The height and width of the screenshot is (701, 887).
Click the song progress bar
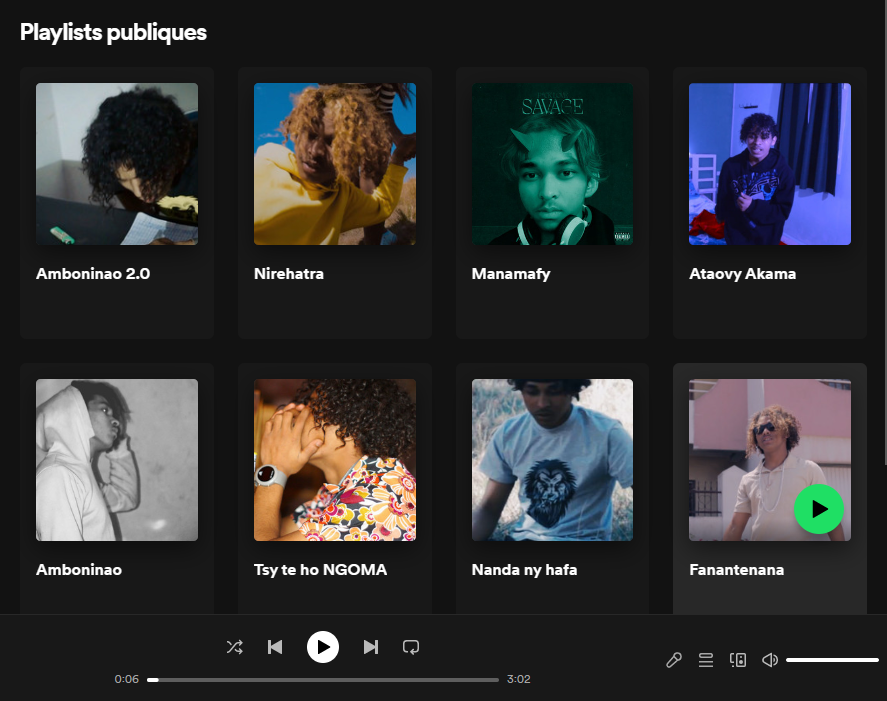click(323, 680)
